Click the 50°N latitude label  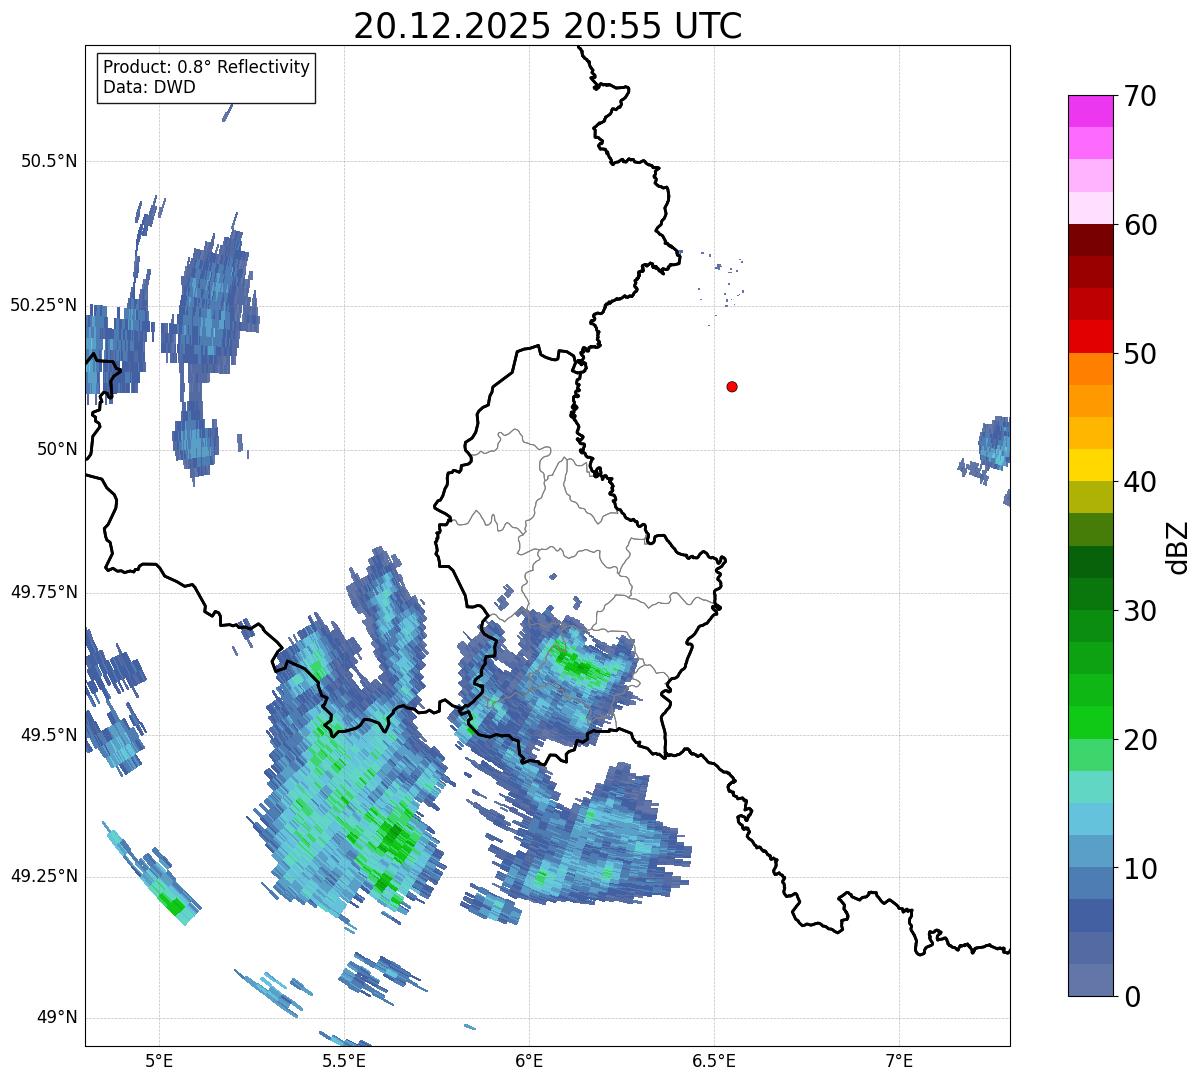pyautogui.click(x=57, y=449)
